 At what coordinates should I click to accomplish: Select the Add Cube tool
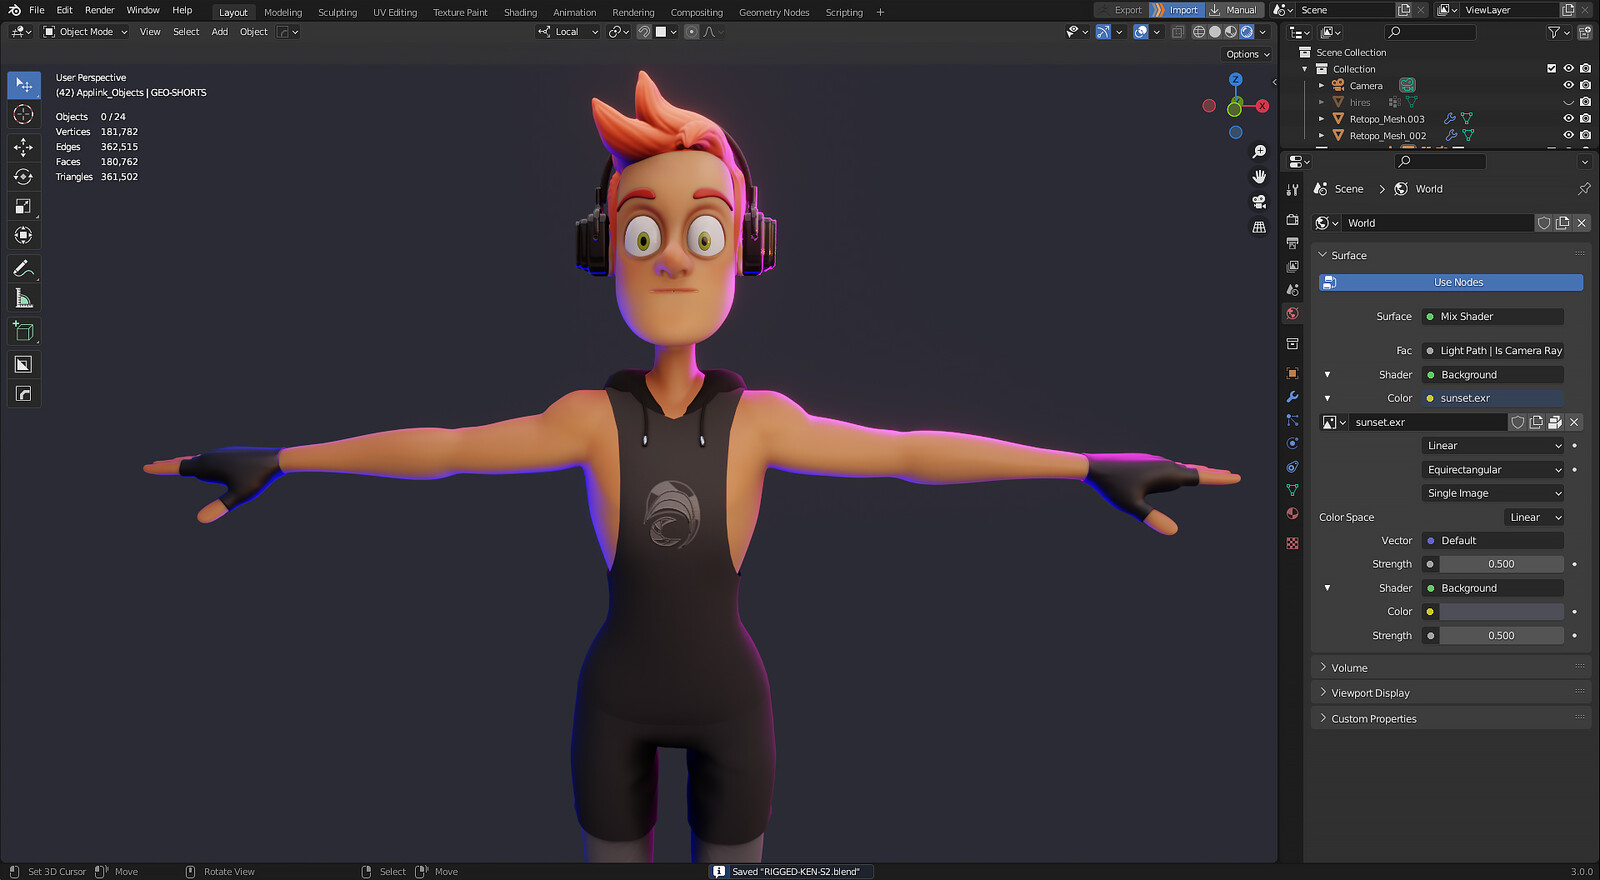pos(24,332)
